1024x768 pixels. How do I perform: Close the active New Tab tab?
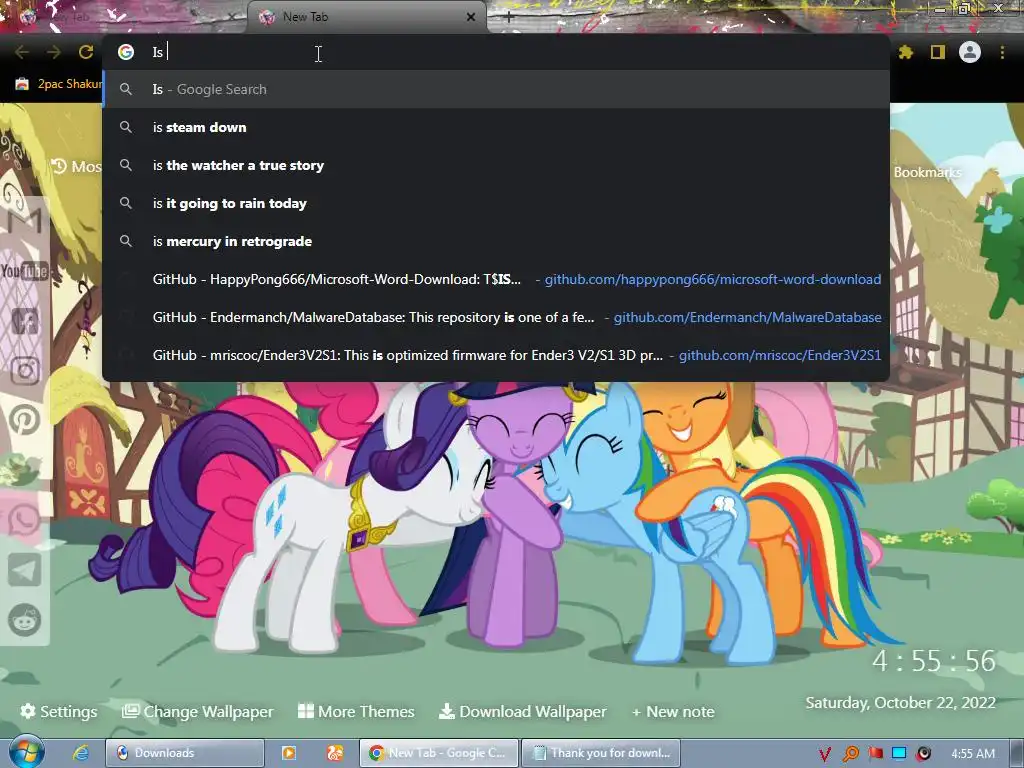(x=470, y=17)
